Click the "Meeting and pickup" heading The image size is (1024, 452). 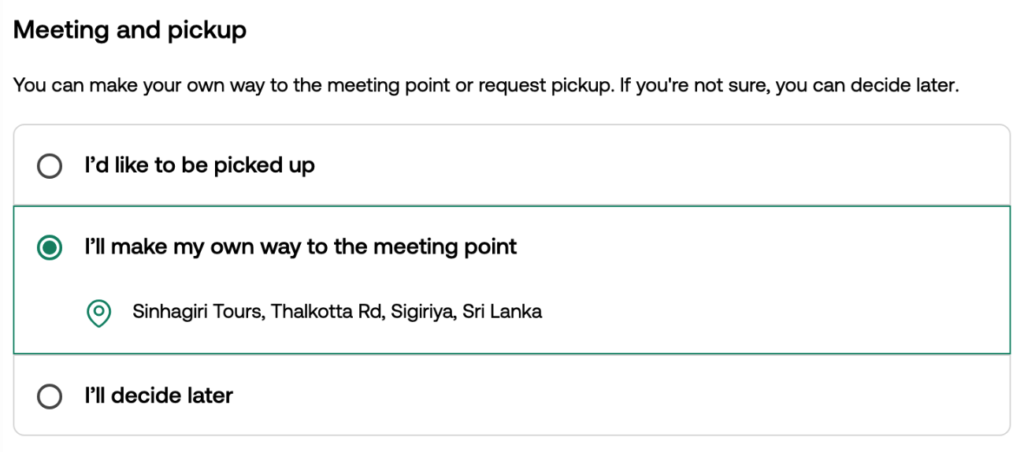(130, 31)
